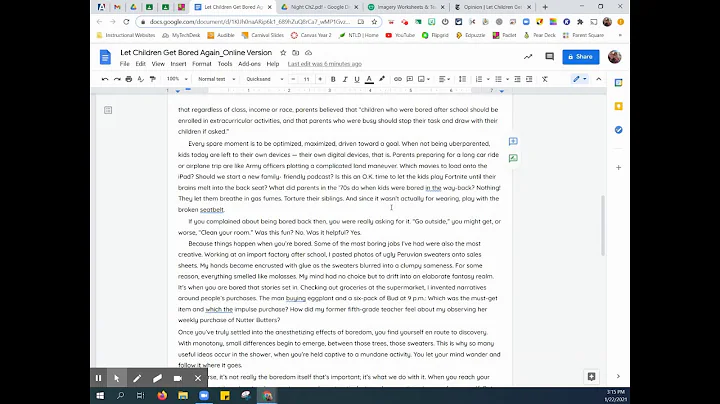This screenshot has width=720, height=404.
Task: Open the highlight color picker
Action: (382, 79)
